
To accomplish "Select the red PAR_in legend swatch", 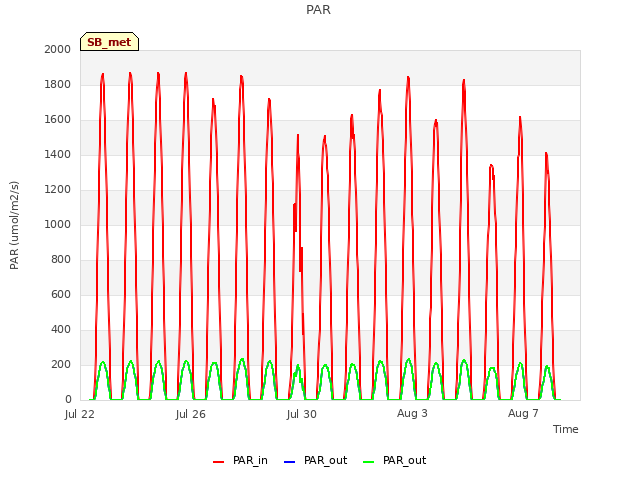I will 218,462.
